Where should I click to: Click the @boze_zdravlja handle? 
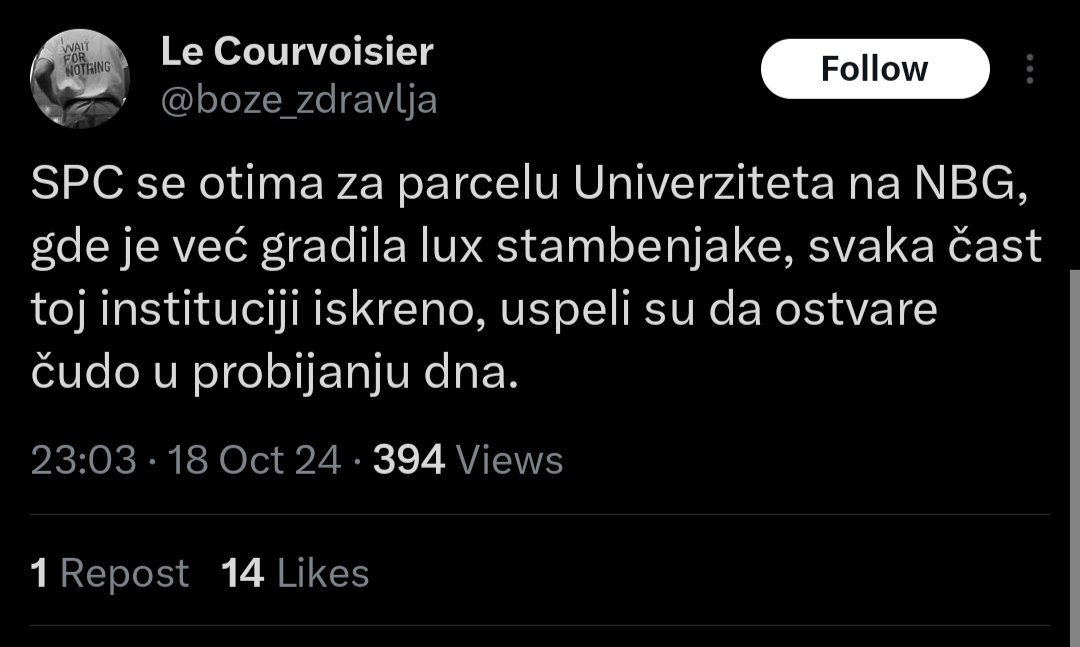tap(299, 101)
